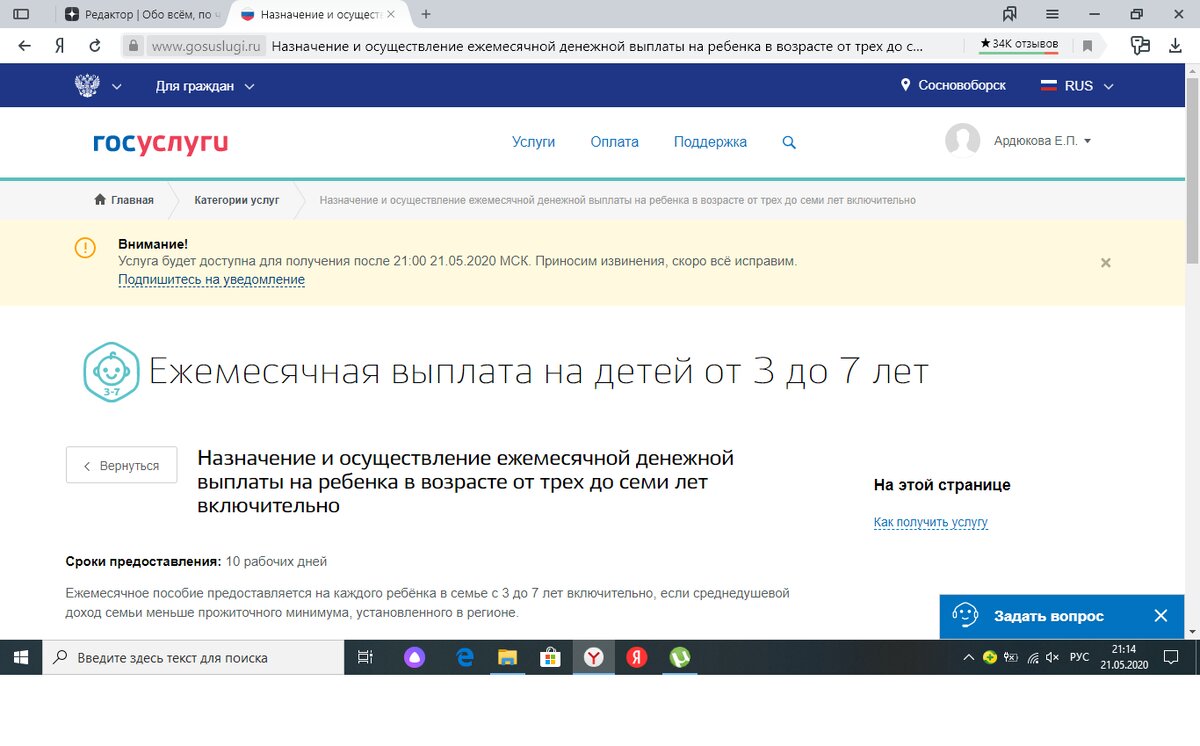Click the bookmark flag icon in the address bar
Viewport: 1200px width, 746px height.
[x=1086, y=45]
